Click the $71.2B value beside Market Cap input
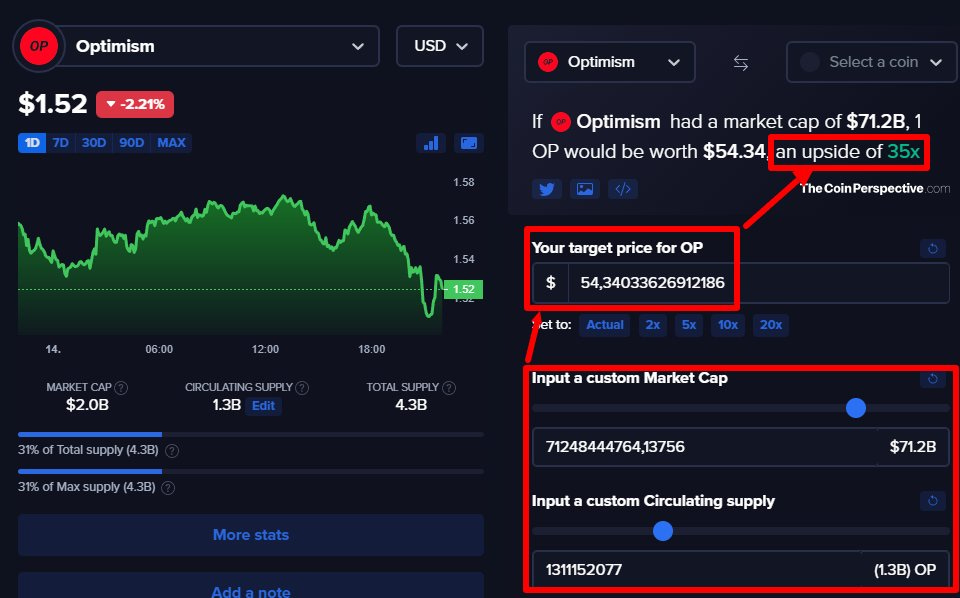 click(x=913, y=447)
